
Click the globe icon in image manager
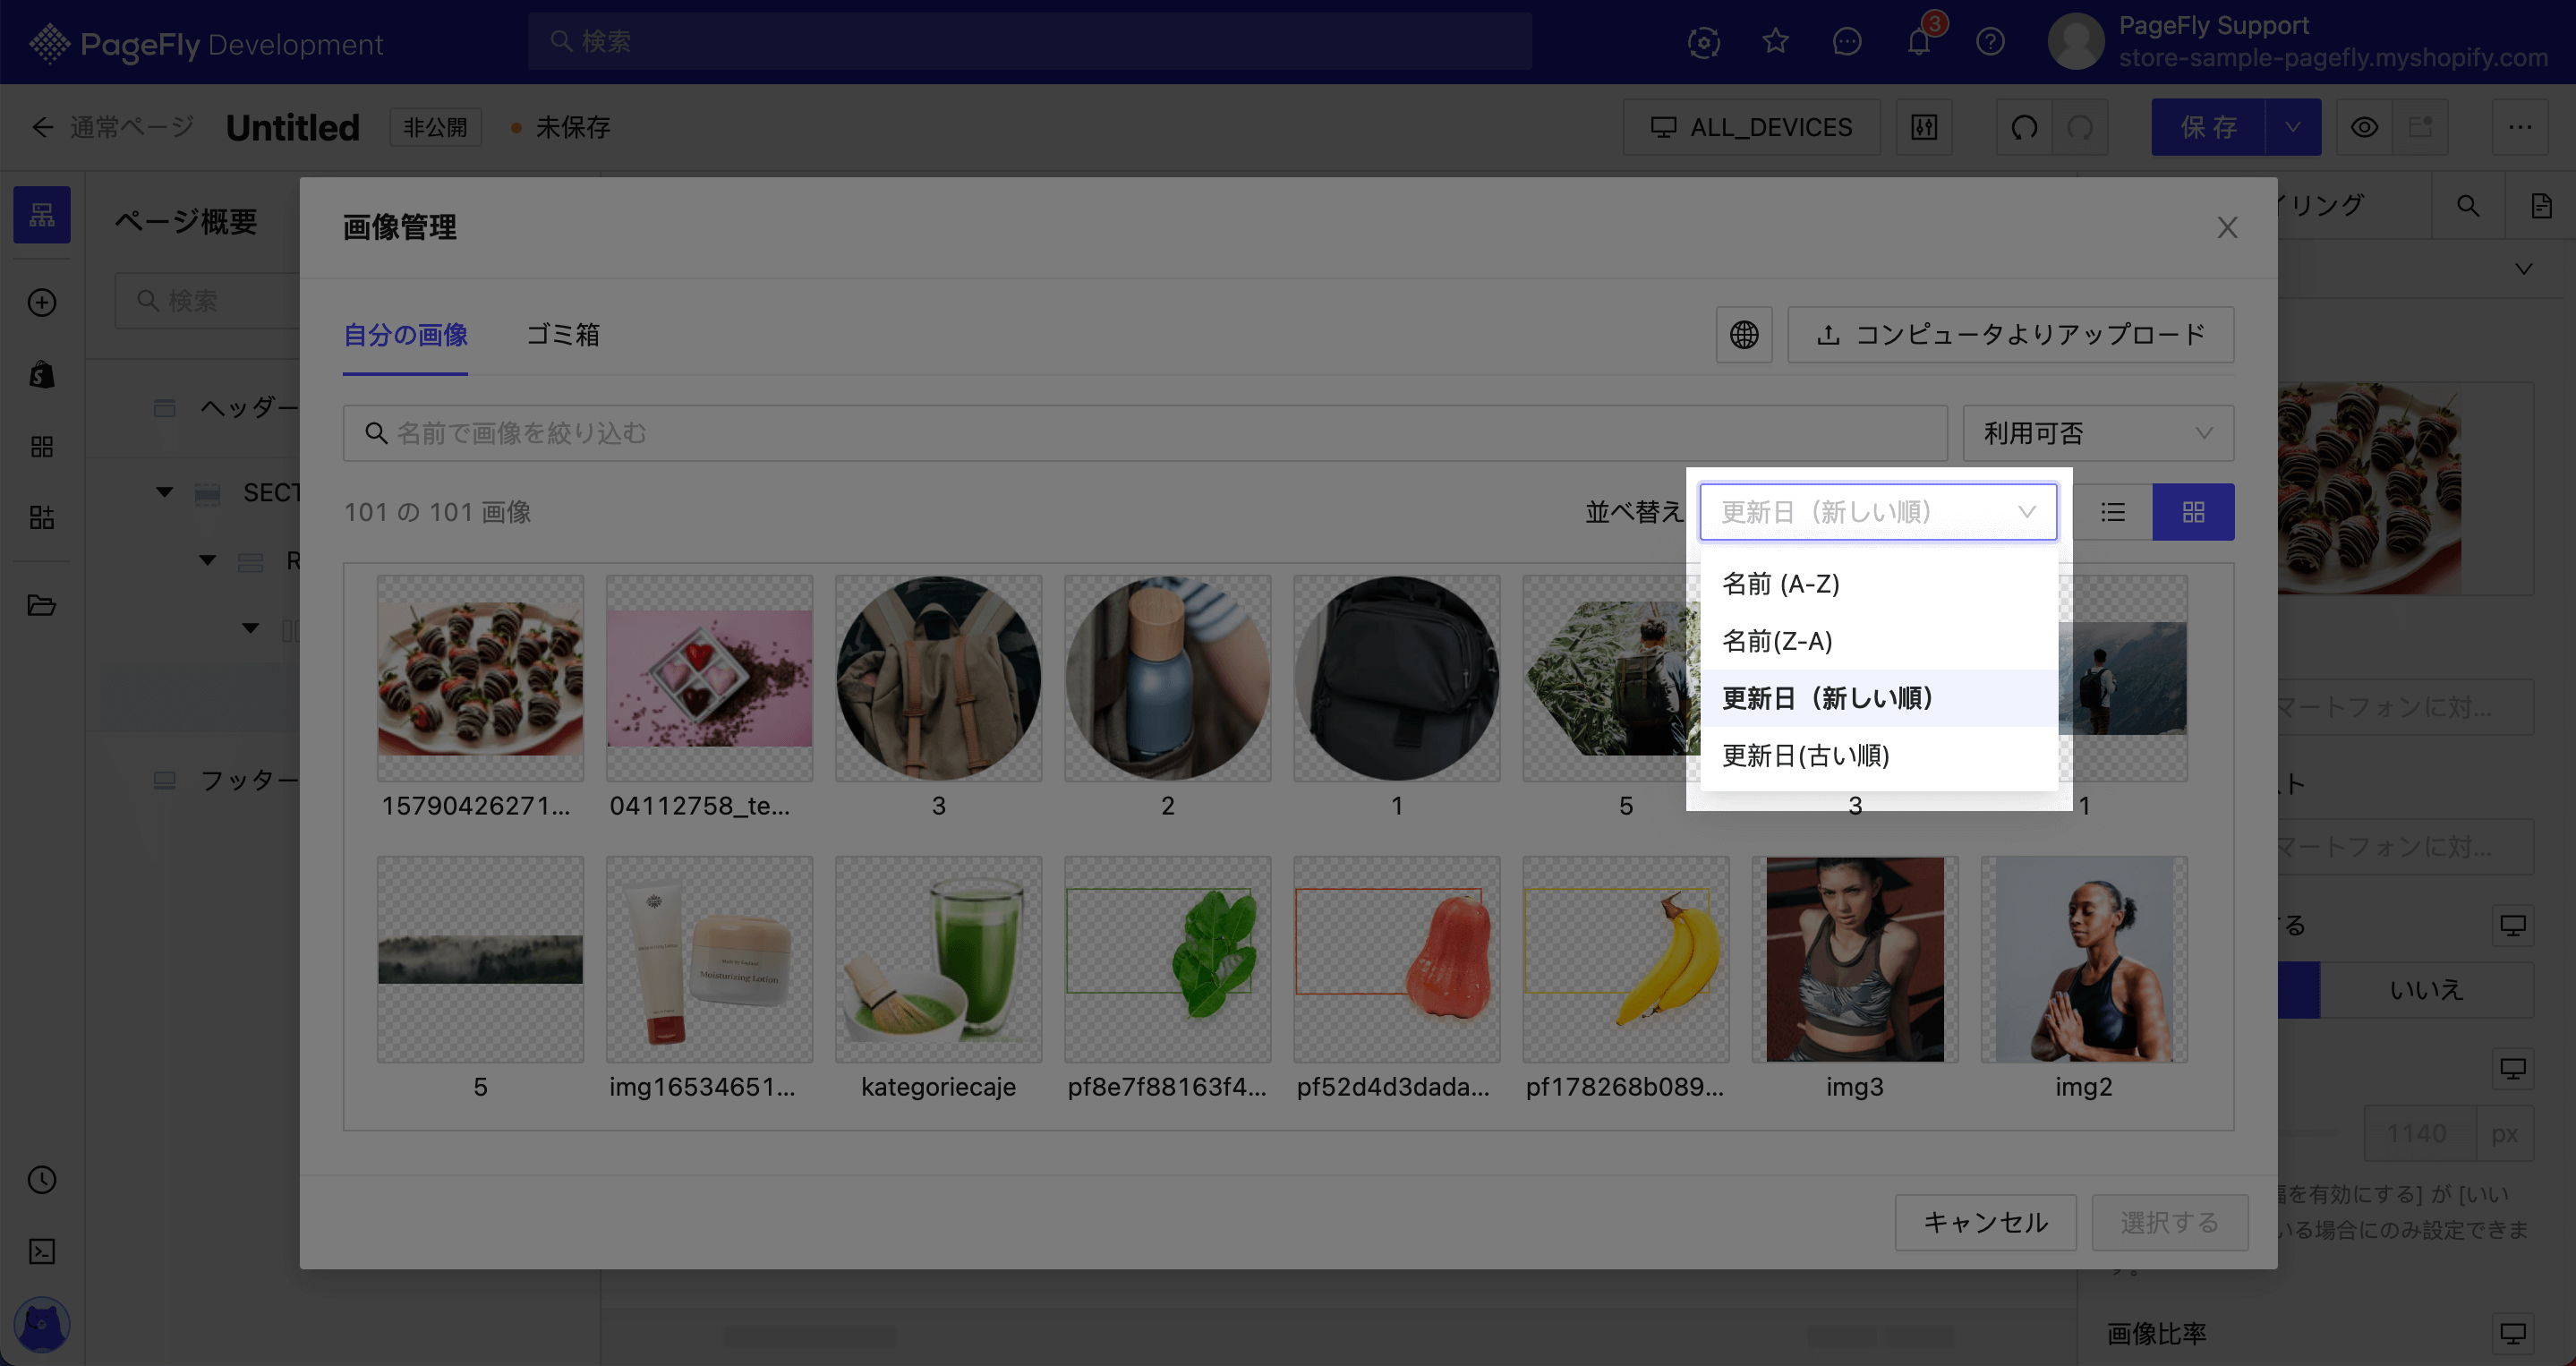(1744, 334)
